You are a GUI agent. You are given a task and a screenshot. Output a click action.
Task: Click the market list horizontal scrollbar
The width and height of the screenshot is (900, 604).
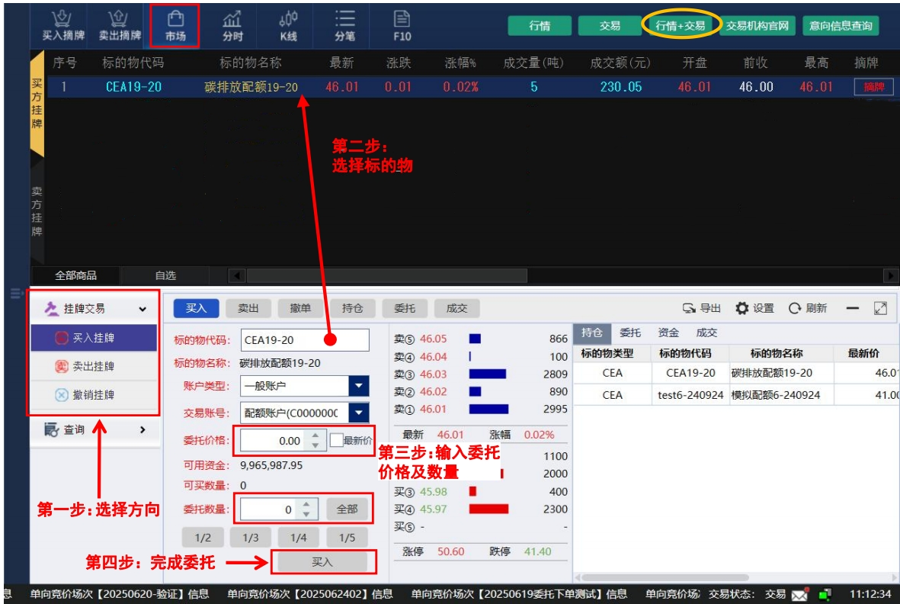click(x=387, y=276)
